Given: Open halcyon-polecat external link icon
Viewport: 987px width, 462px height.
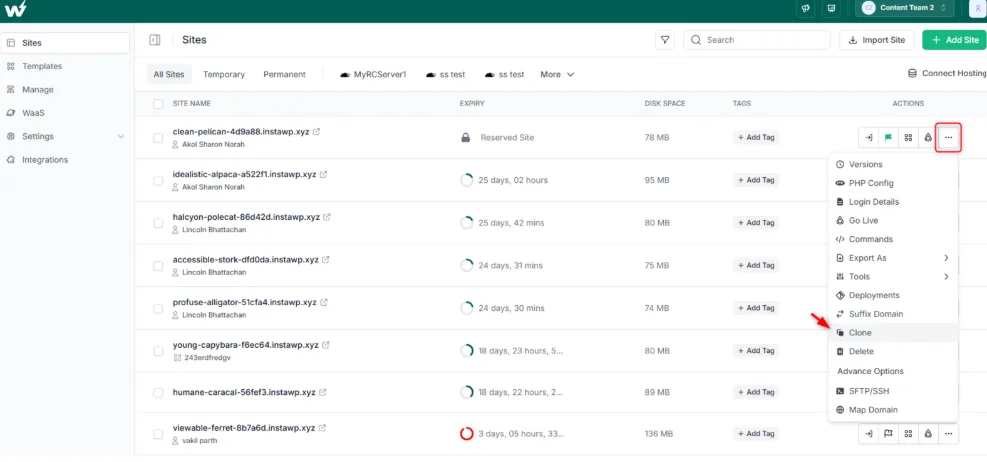Looking at the screenshot, I should (327, 217).
